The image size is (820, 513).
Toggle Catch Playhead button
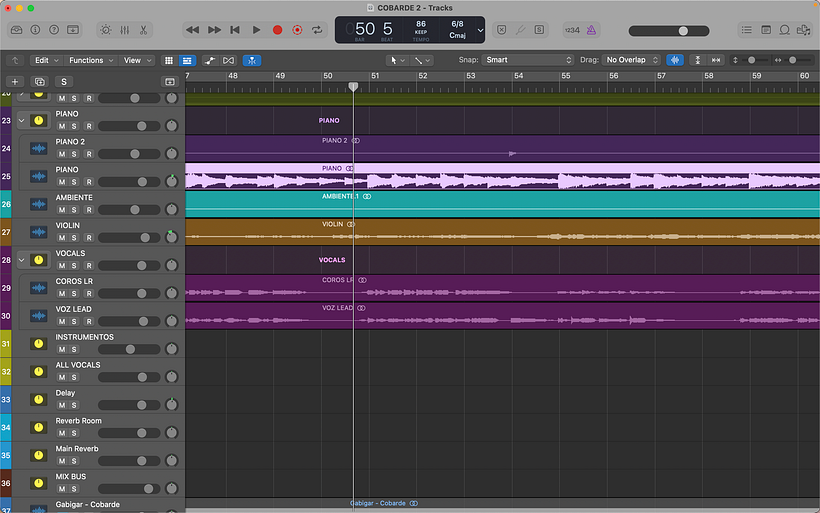(x=252, y=61)
